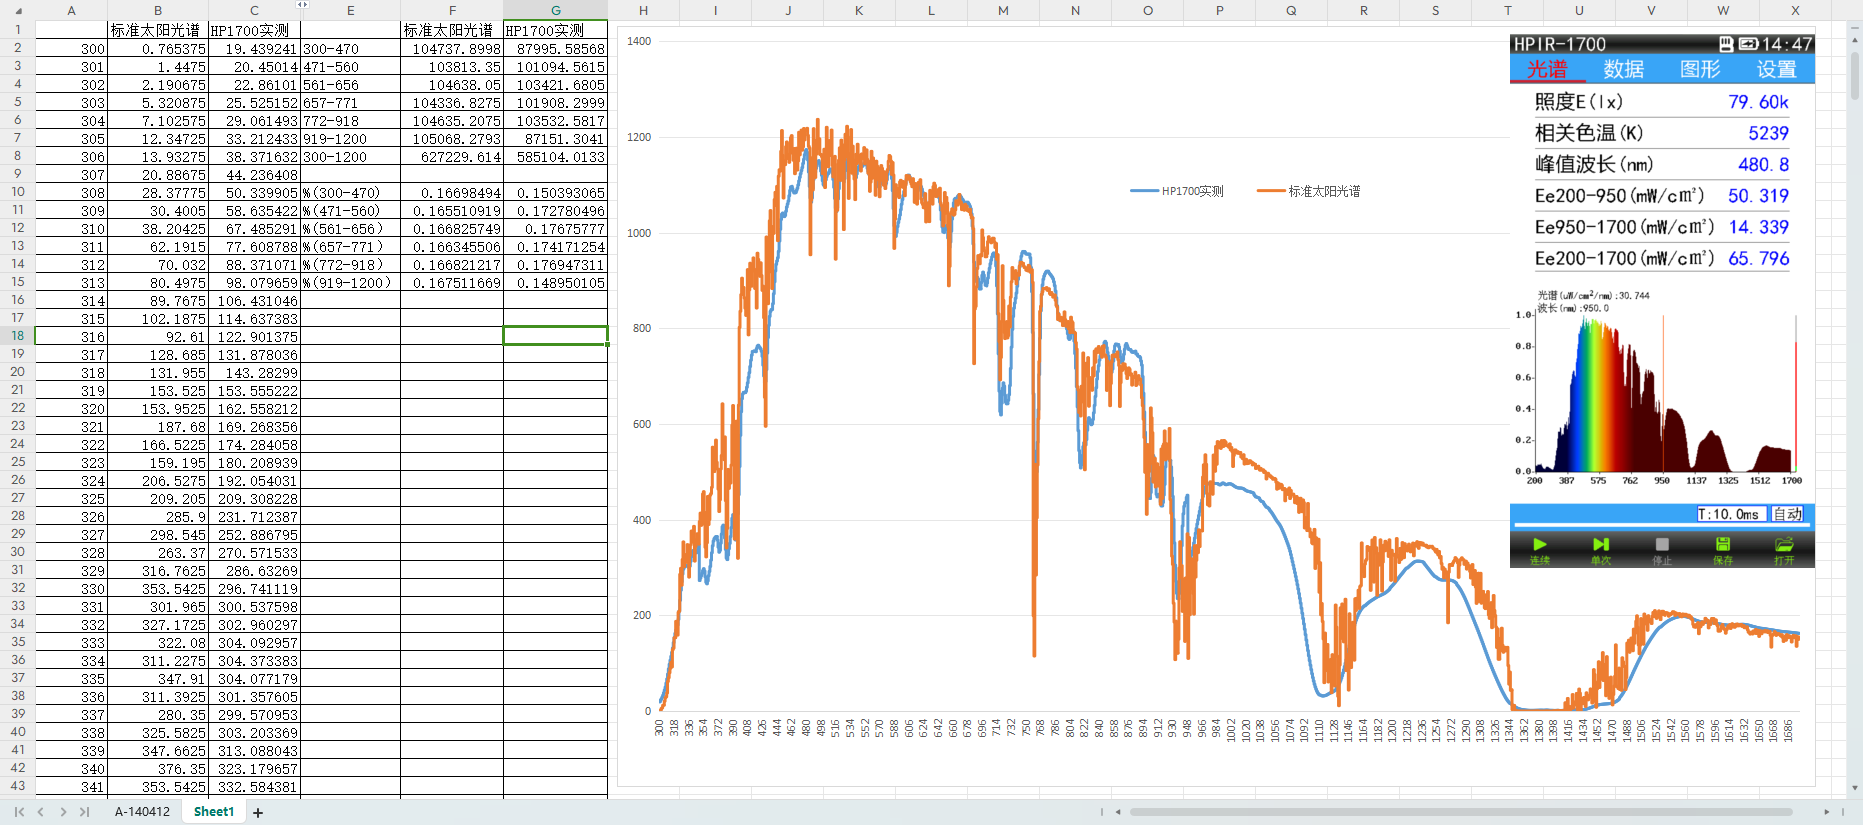This screenshot has width=1863, height=825.
Task: Switch to the 光谱 tab
Action: click(x=1547, y=69)
